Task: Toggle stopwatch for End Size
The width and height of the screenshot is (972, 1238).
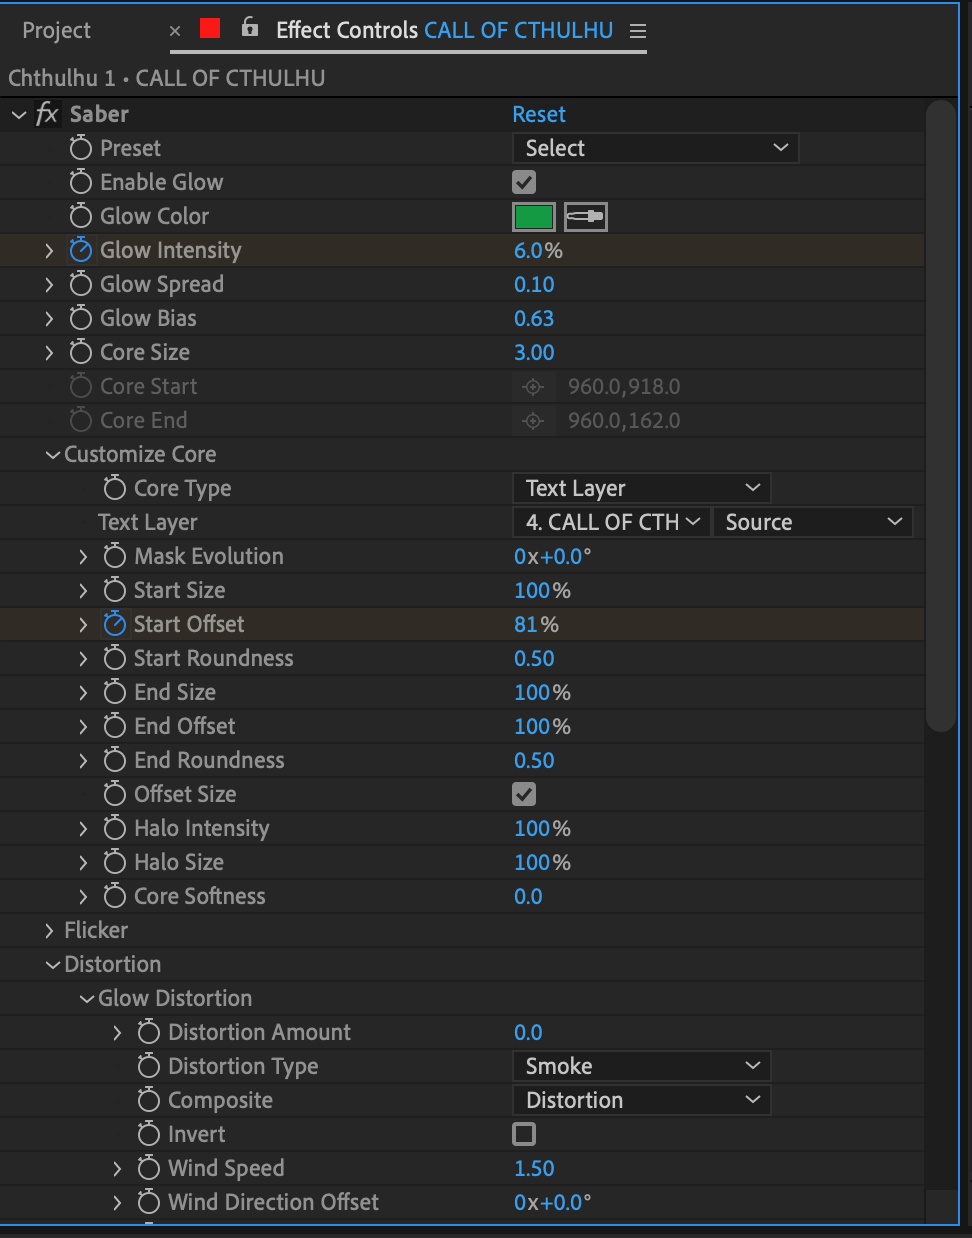Action: click(x=115, y=692)
